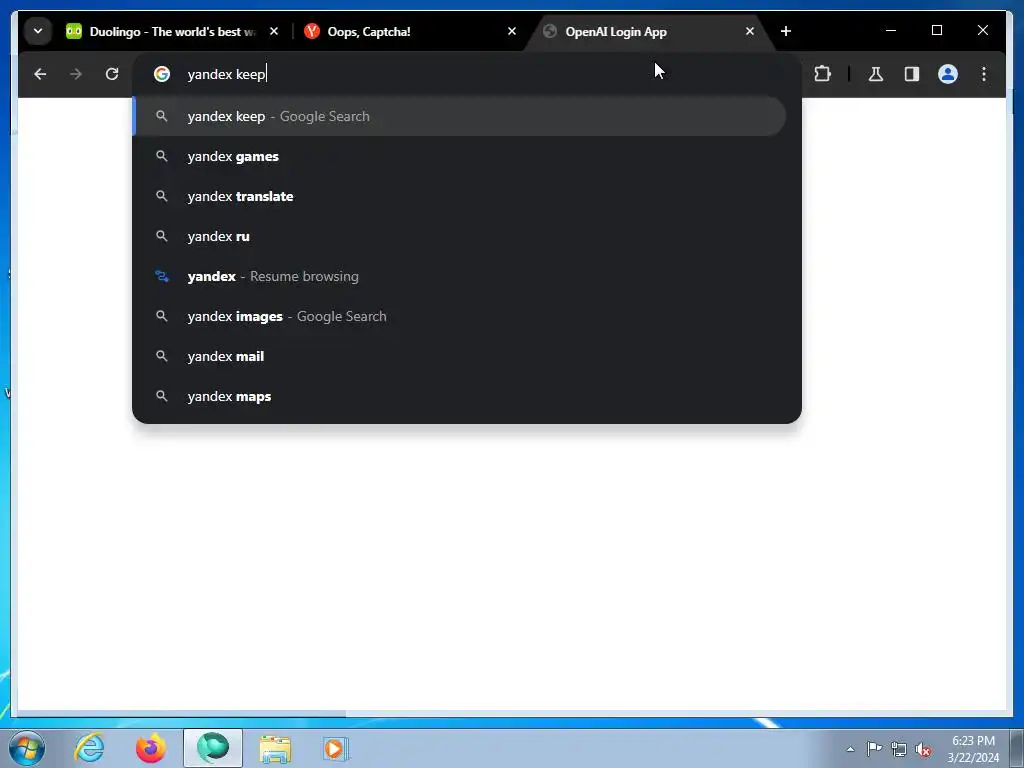Screen dimensions: 1024x768
Task: Switch to the Duolingo tab
Action: 172,31
